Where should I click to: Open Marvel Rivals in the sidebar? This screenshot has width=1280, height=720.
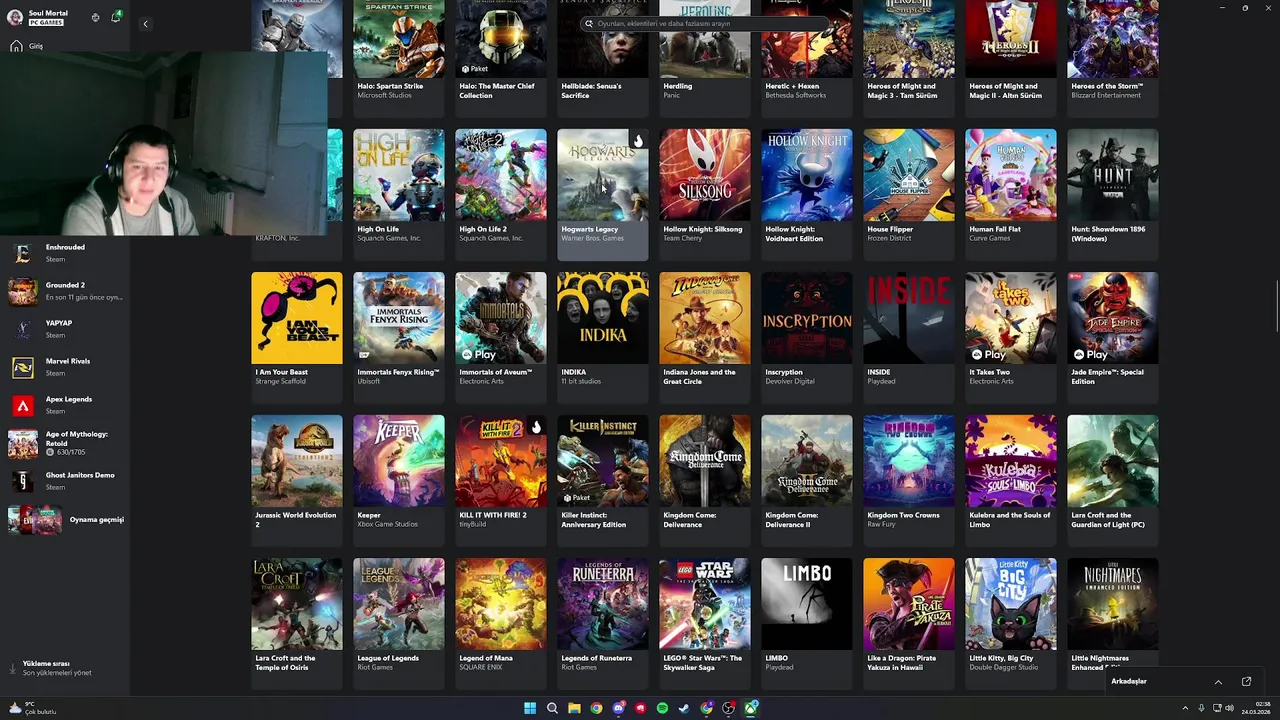pyautogui.click(x=65, y=367)
